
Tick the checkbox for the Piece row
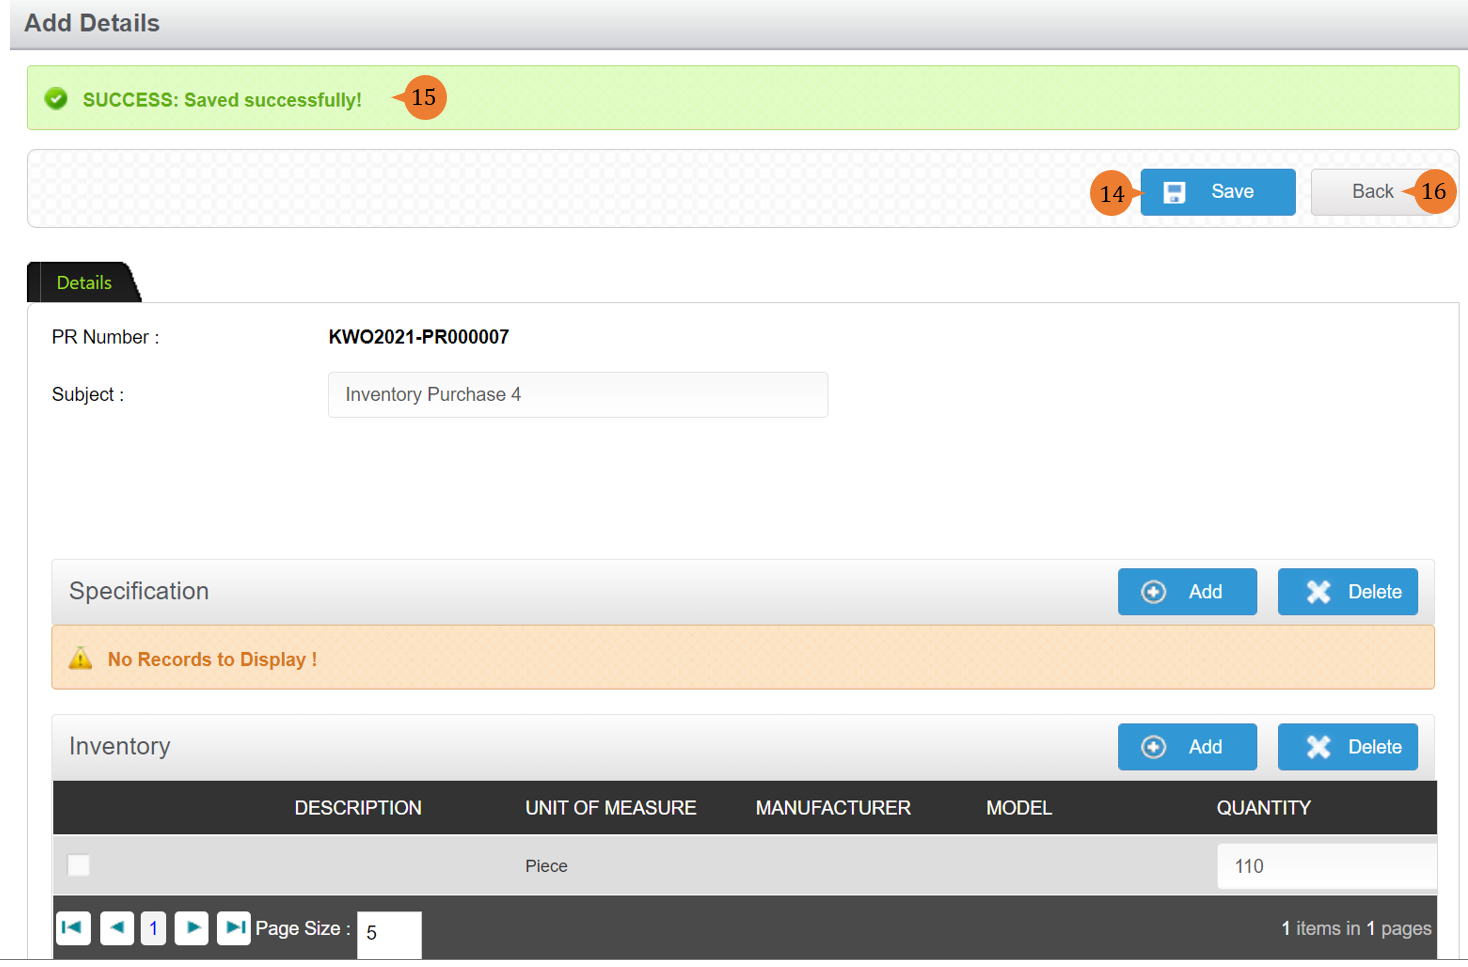point(79,865)
